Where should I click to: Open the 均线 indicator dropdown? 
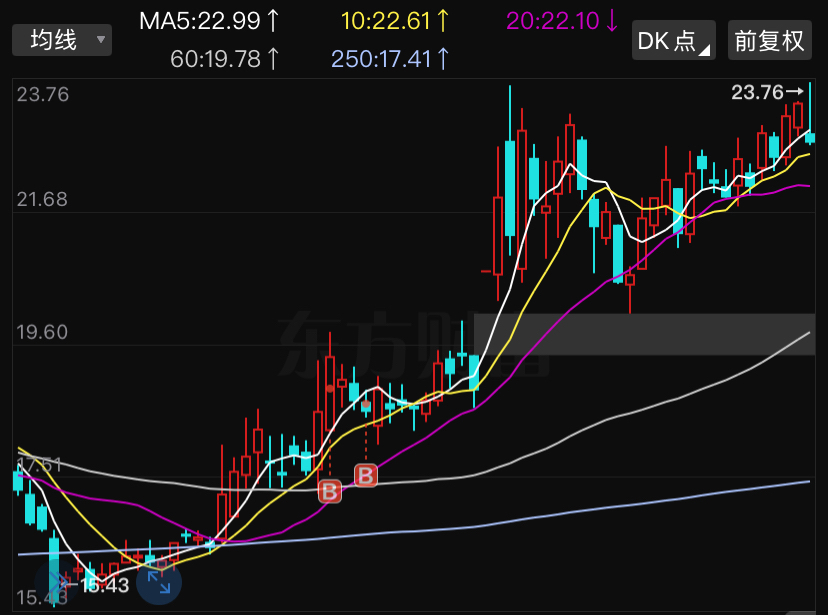tap(62, 40)
